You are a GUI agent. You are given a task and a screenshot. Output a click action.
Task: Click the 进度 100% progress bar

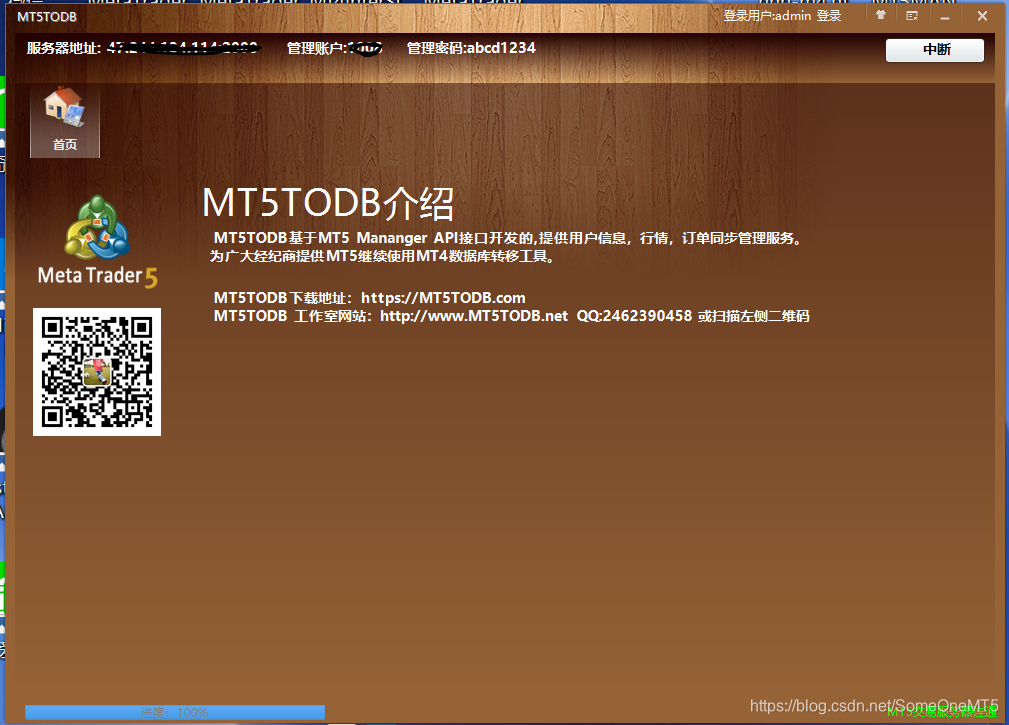pyautogui.click(x=175, y=712)
